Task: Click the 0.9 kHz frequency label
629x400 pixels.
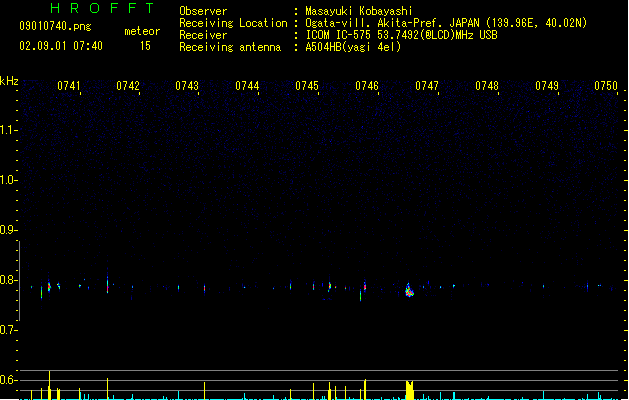Action: (x=8, y=230)
